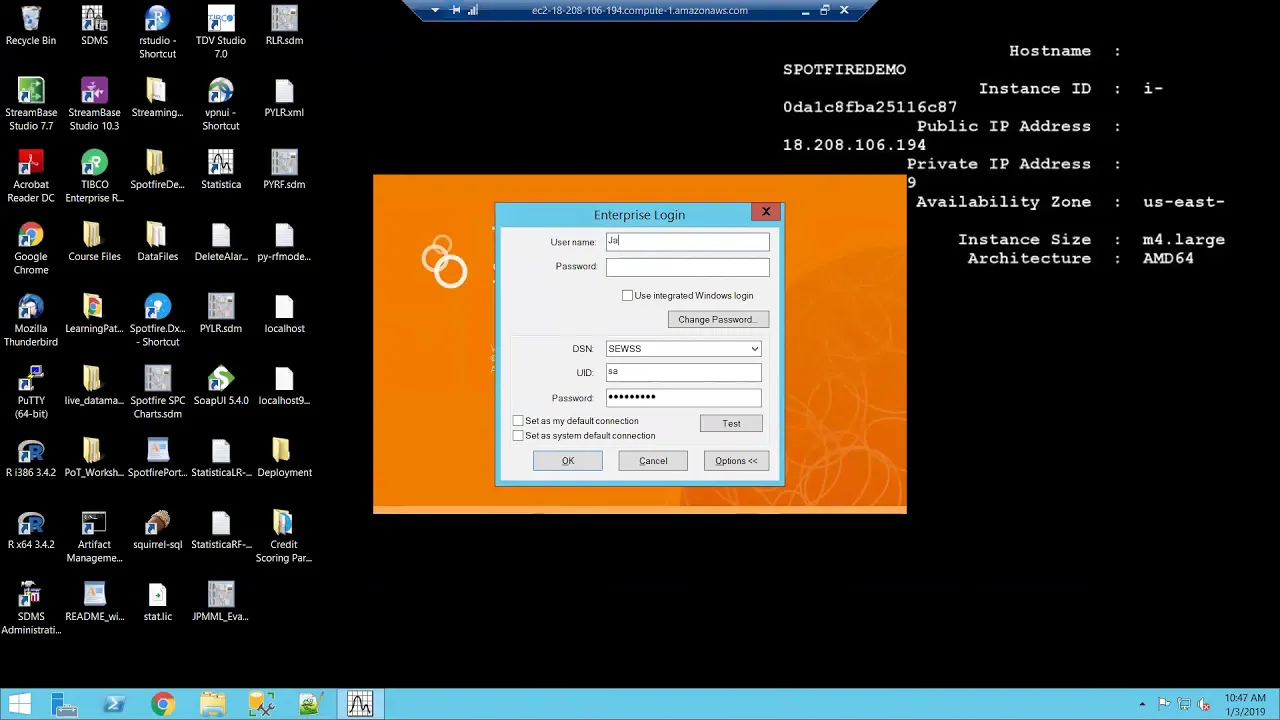Check Set as my default connection
This screenshot has width=1280, height=720.
coord(518,421)
